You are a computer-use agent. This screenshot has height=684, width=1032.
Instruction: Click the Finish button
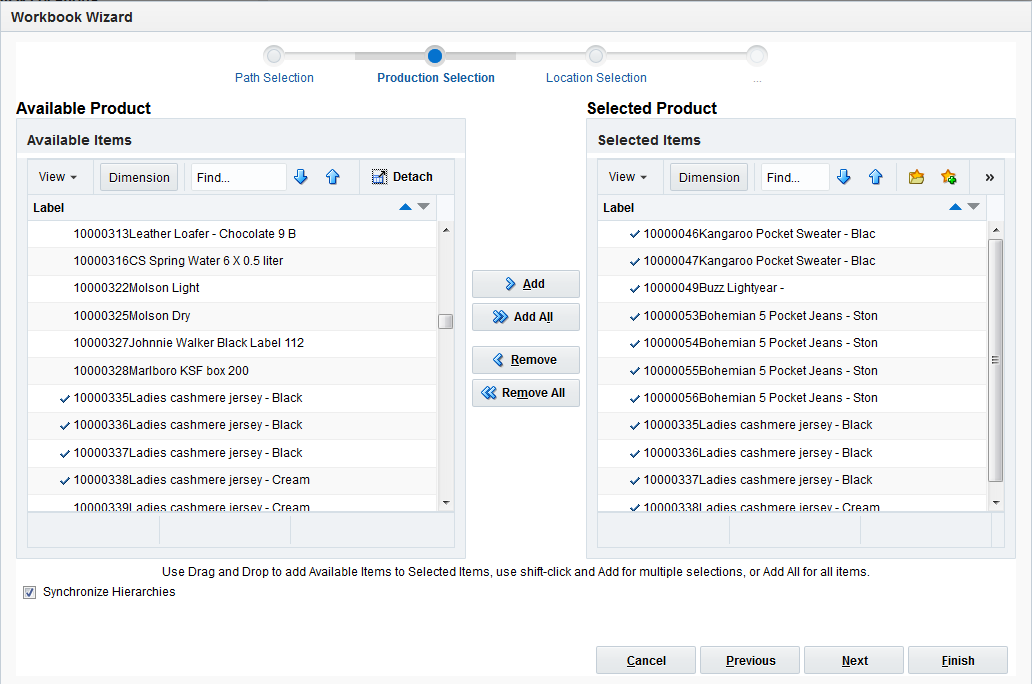958,660
